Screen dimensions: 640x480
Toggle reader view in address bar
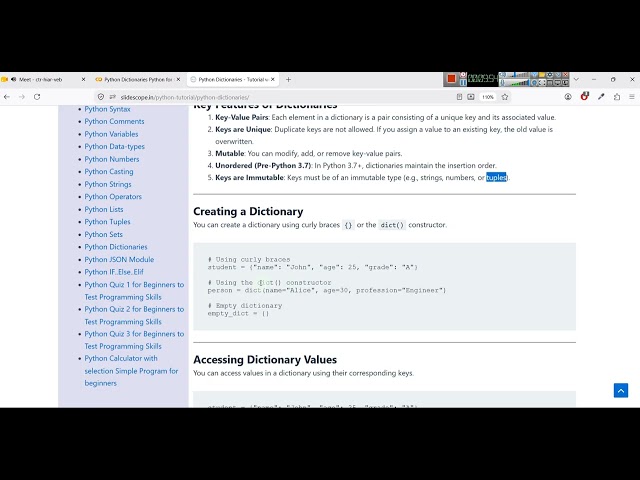[x=459, y=97]
